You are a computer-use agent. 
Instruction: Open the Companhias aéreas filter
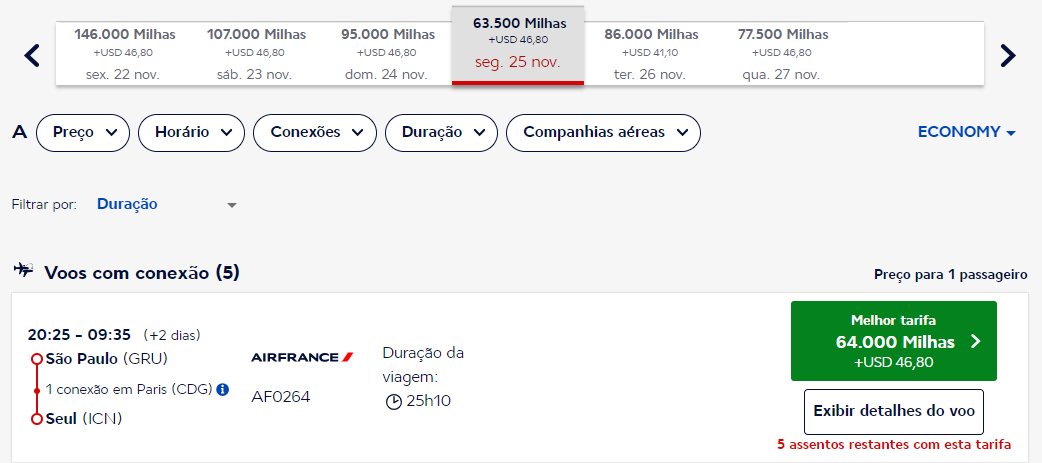coord(603,132)
